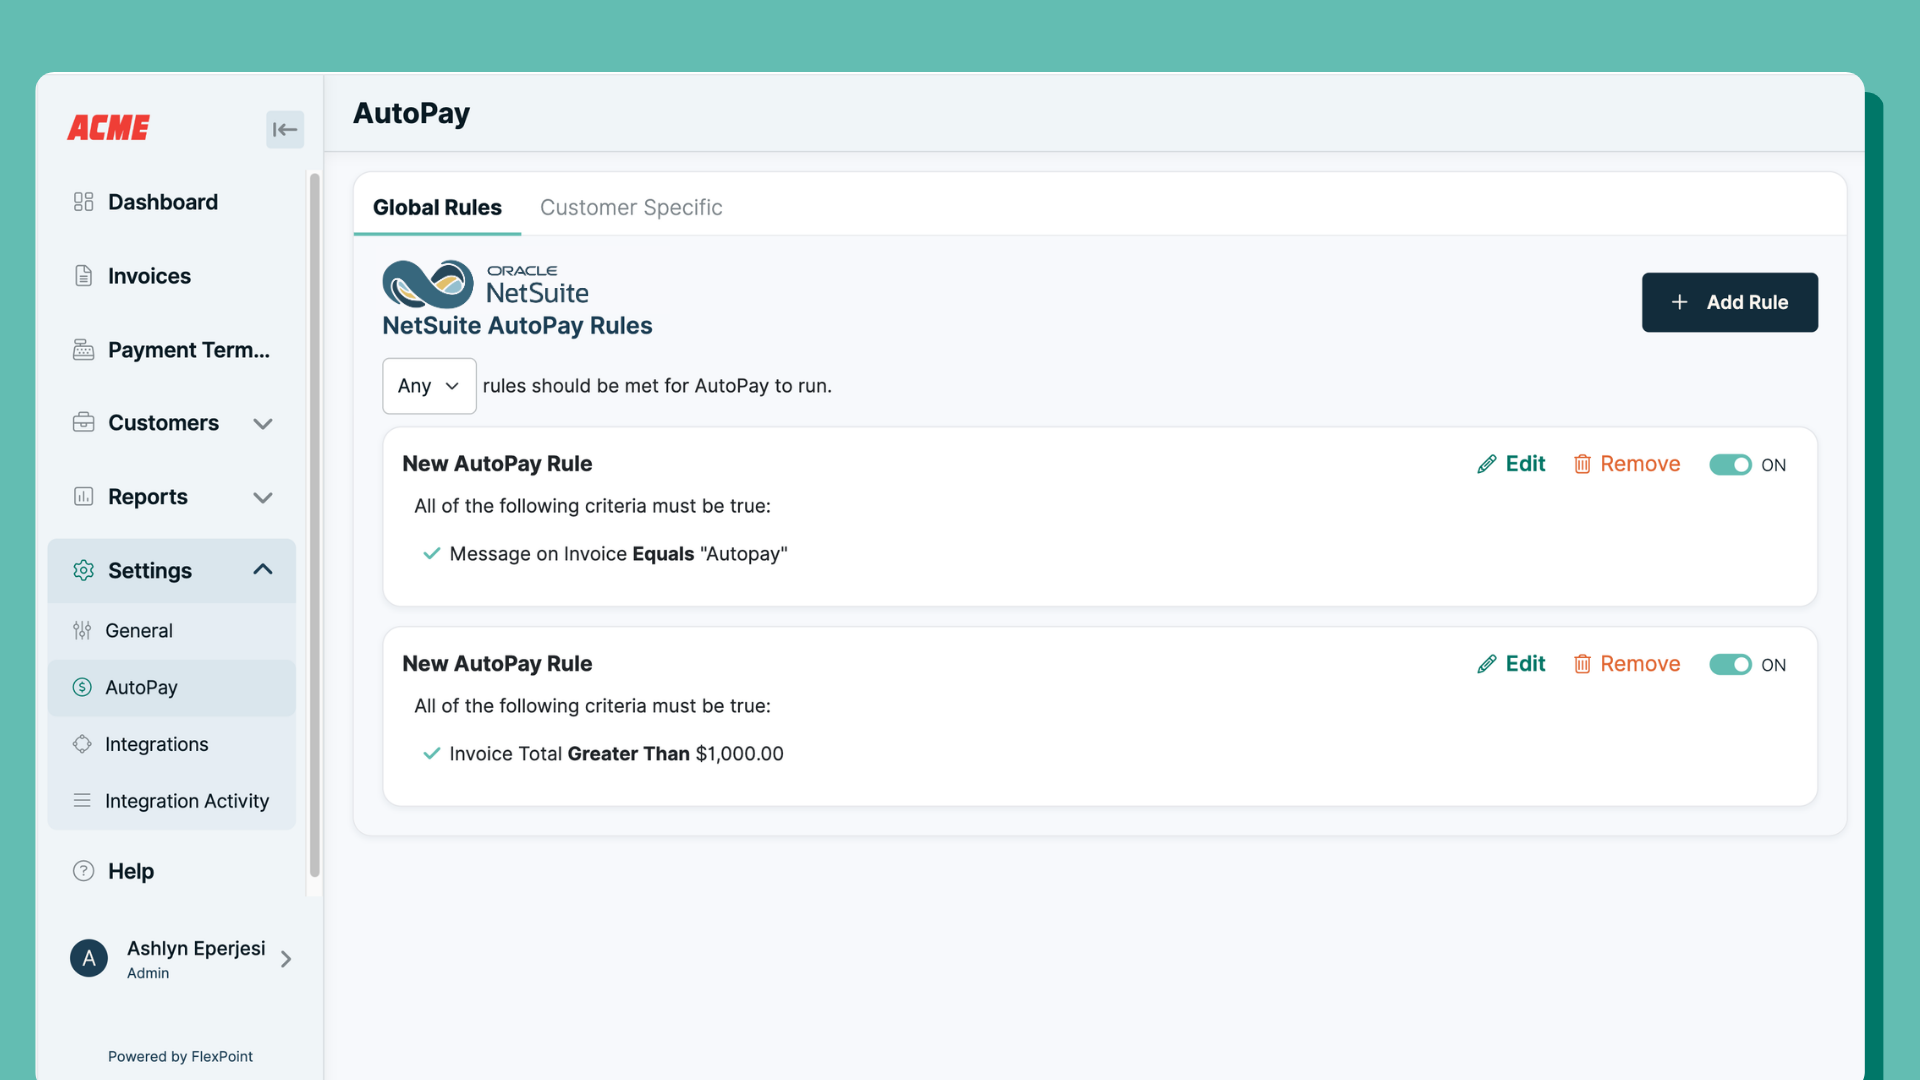
Task: Switch to the Customer Specific tab
Action: (x=631, y=207)
